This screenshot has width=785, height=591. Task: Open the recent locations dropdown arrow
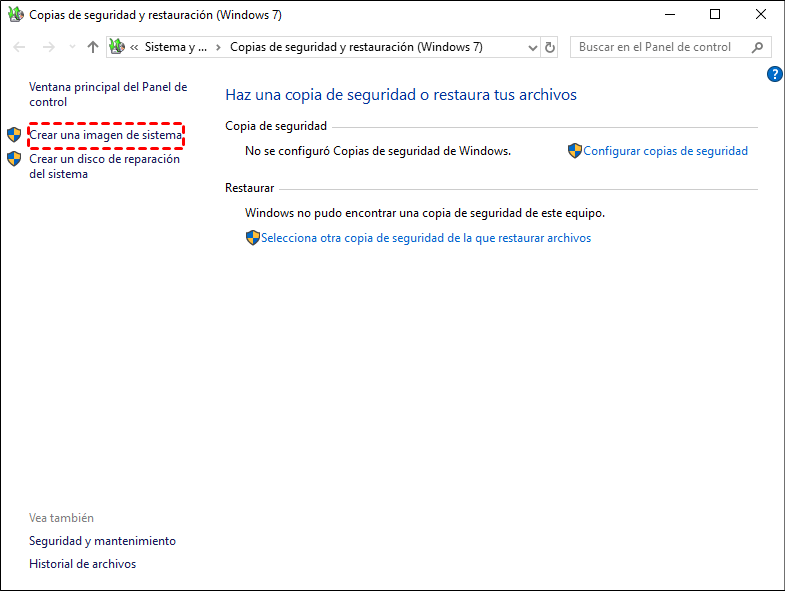point(72,47)
